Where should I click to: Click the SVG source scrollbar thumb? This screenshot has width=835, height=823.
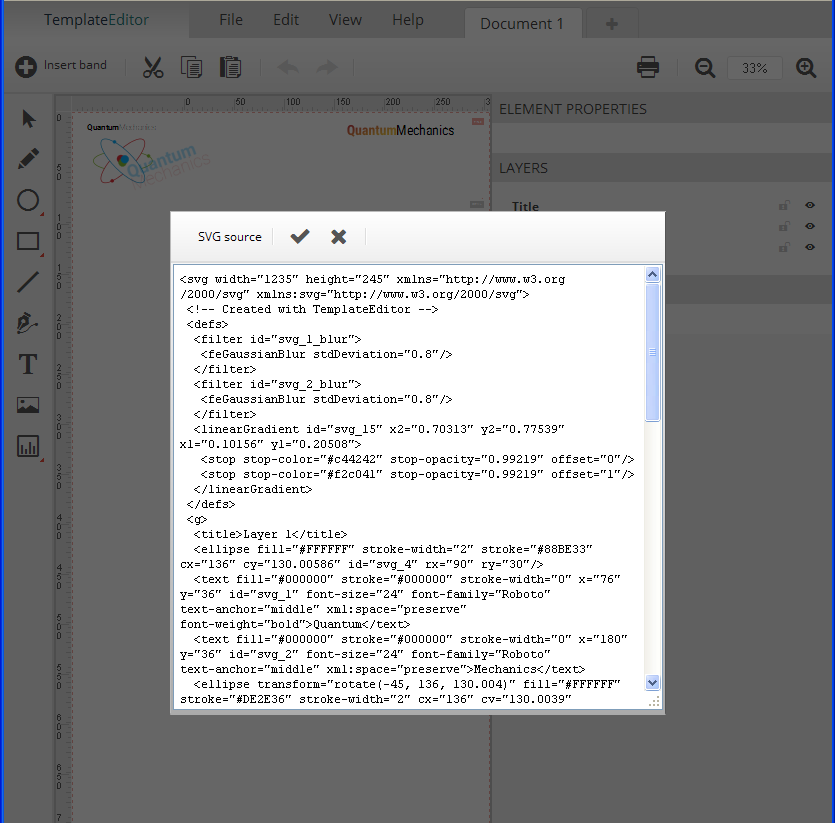click(652, 352)
